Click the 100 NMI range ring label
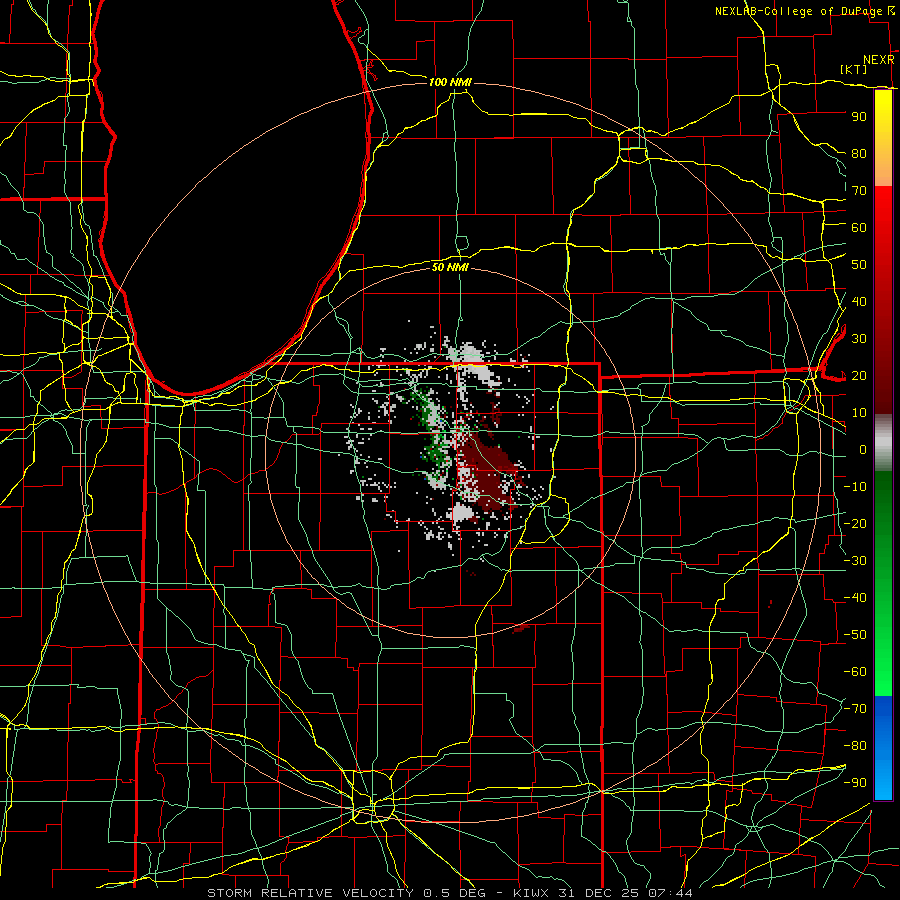The image size is (900, 900). click(x=450, y=83)
